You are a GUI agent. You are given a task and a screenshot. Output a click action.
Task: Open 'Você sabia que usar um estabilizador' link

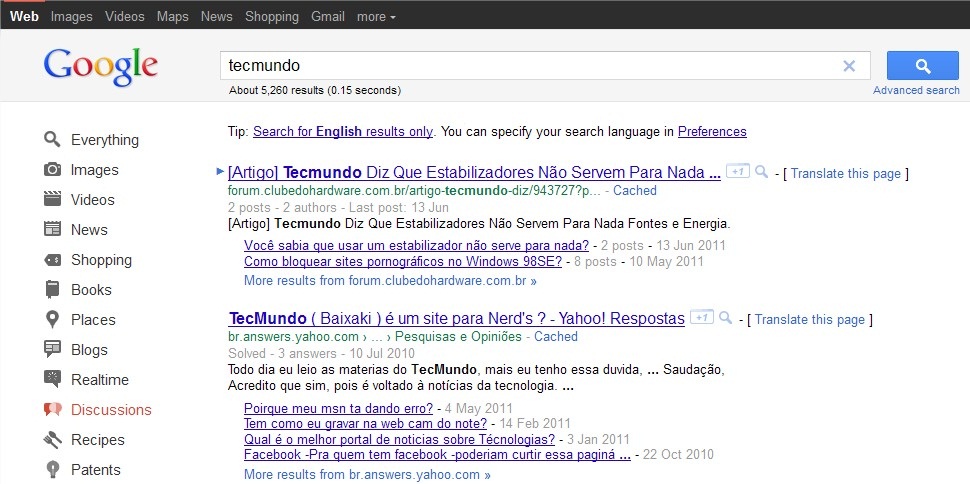tap(416, 245)
